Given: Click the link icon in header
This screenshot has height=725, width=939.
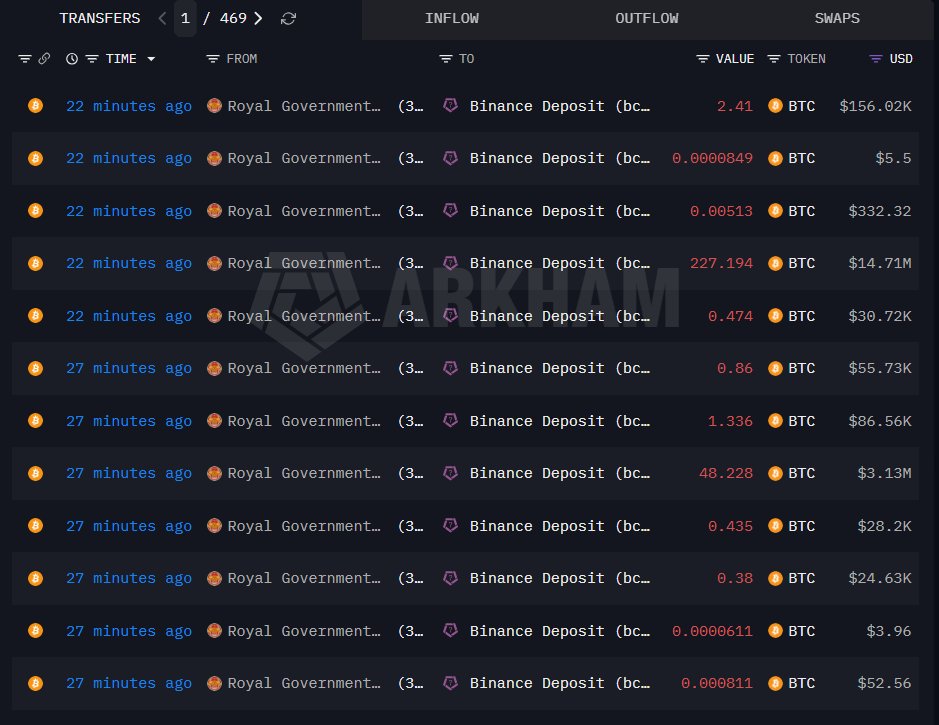Looking at the screenshot, I should click(44, 59).
